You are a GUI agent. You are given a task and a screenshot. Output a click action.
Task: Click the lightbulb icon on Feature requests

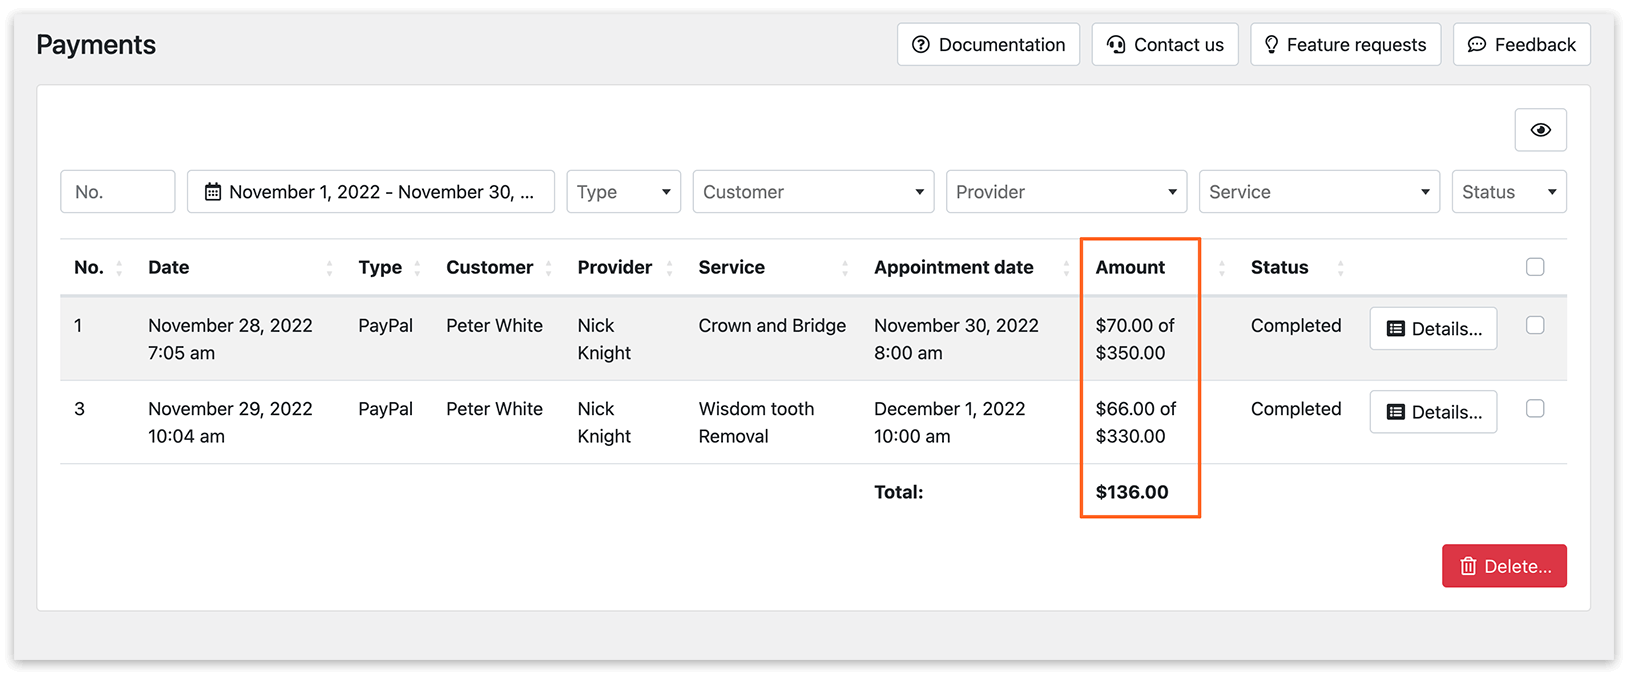1271,45
